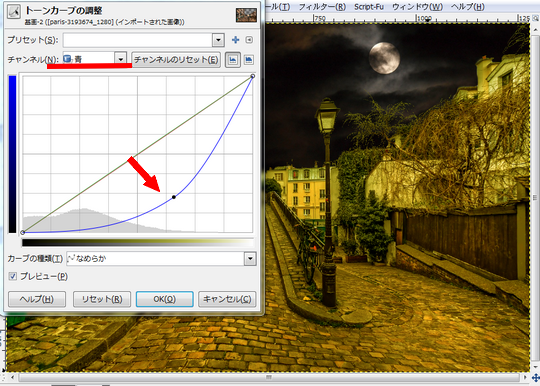Click the black control point on the curve
This screenshot has width=540, height=386.
[x=174, y=197]
